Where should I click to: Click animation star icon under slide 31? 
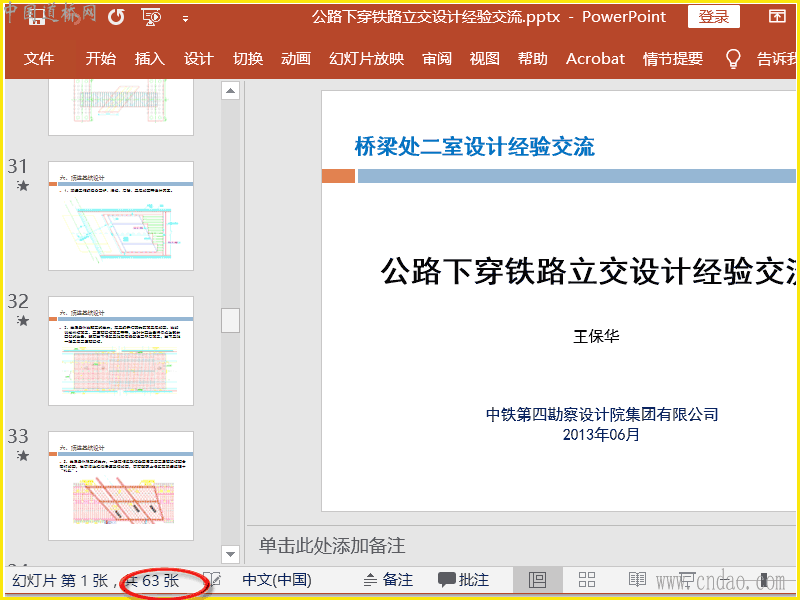(x=22, y=186)
